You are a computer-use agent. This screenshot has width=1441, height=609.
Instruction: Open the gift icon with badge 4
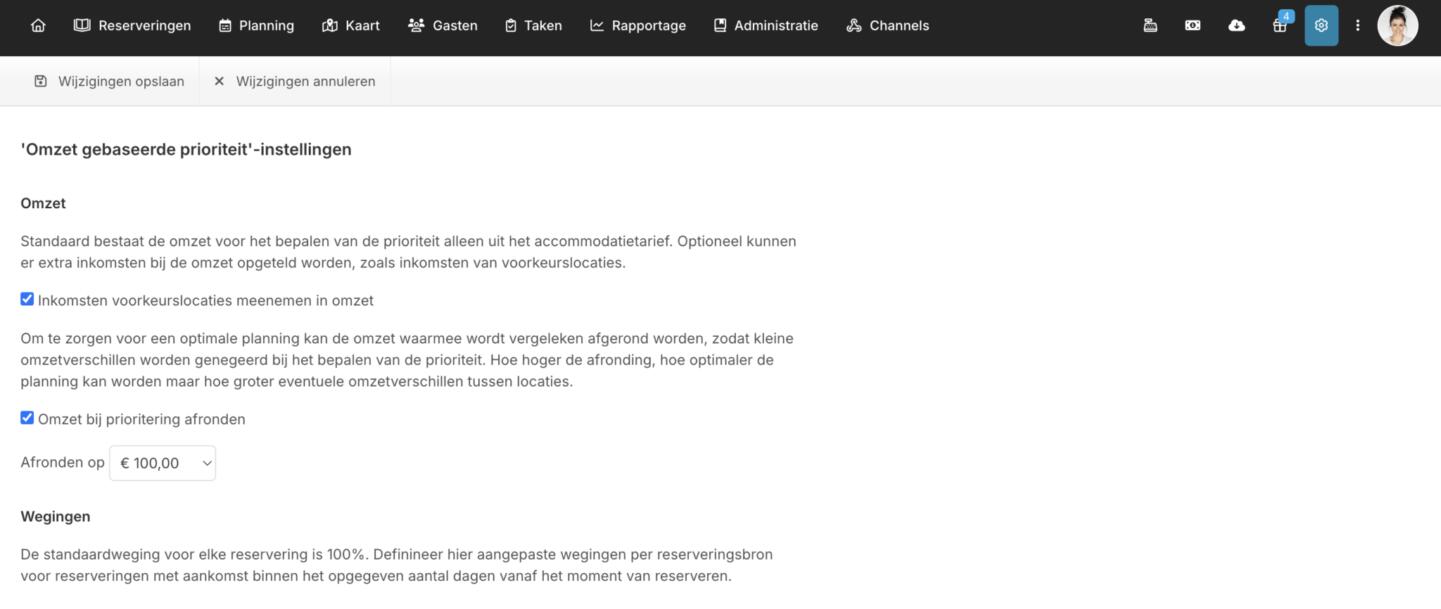point(1279,26)
